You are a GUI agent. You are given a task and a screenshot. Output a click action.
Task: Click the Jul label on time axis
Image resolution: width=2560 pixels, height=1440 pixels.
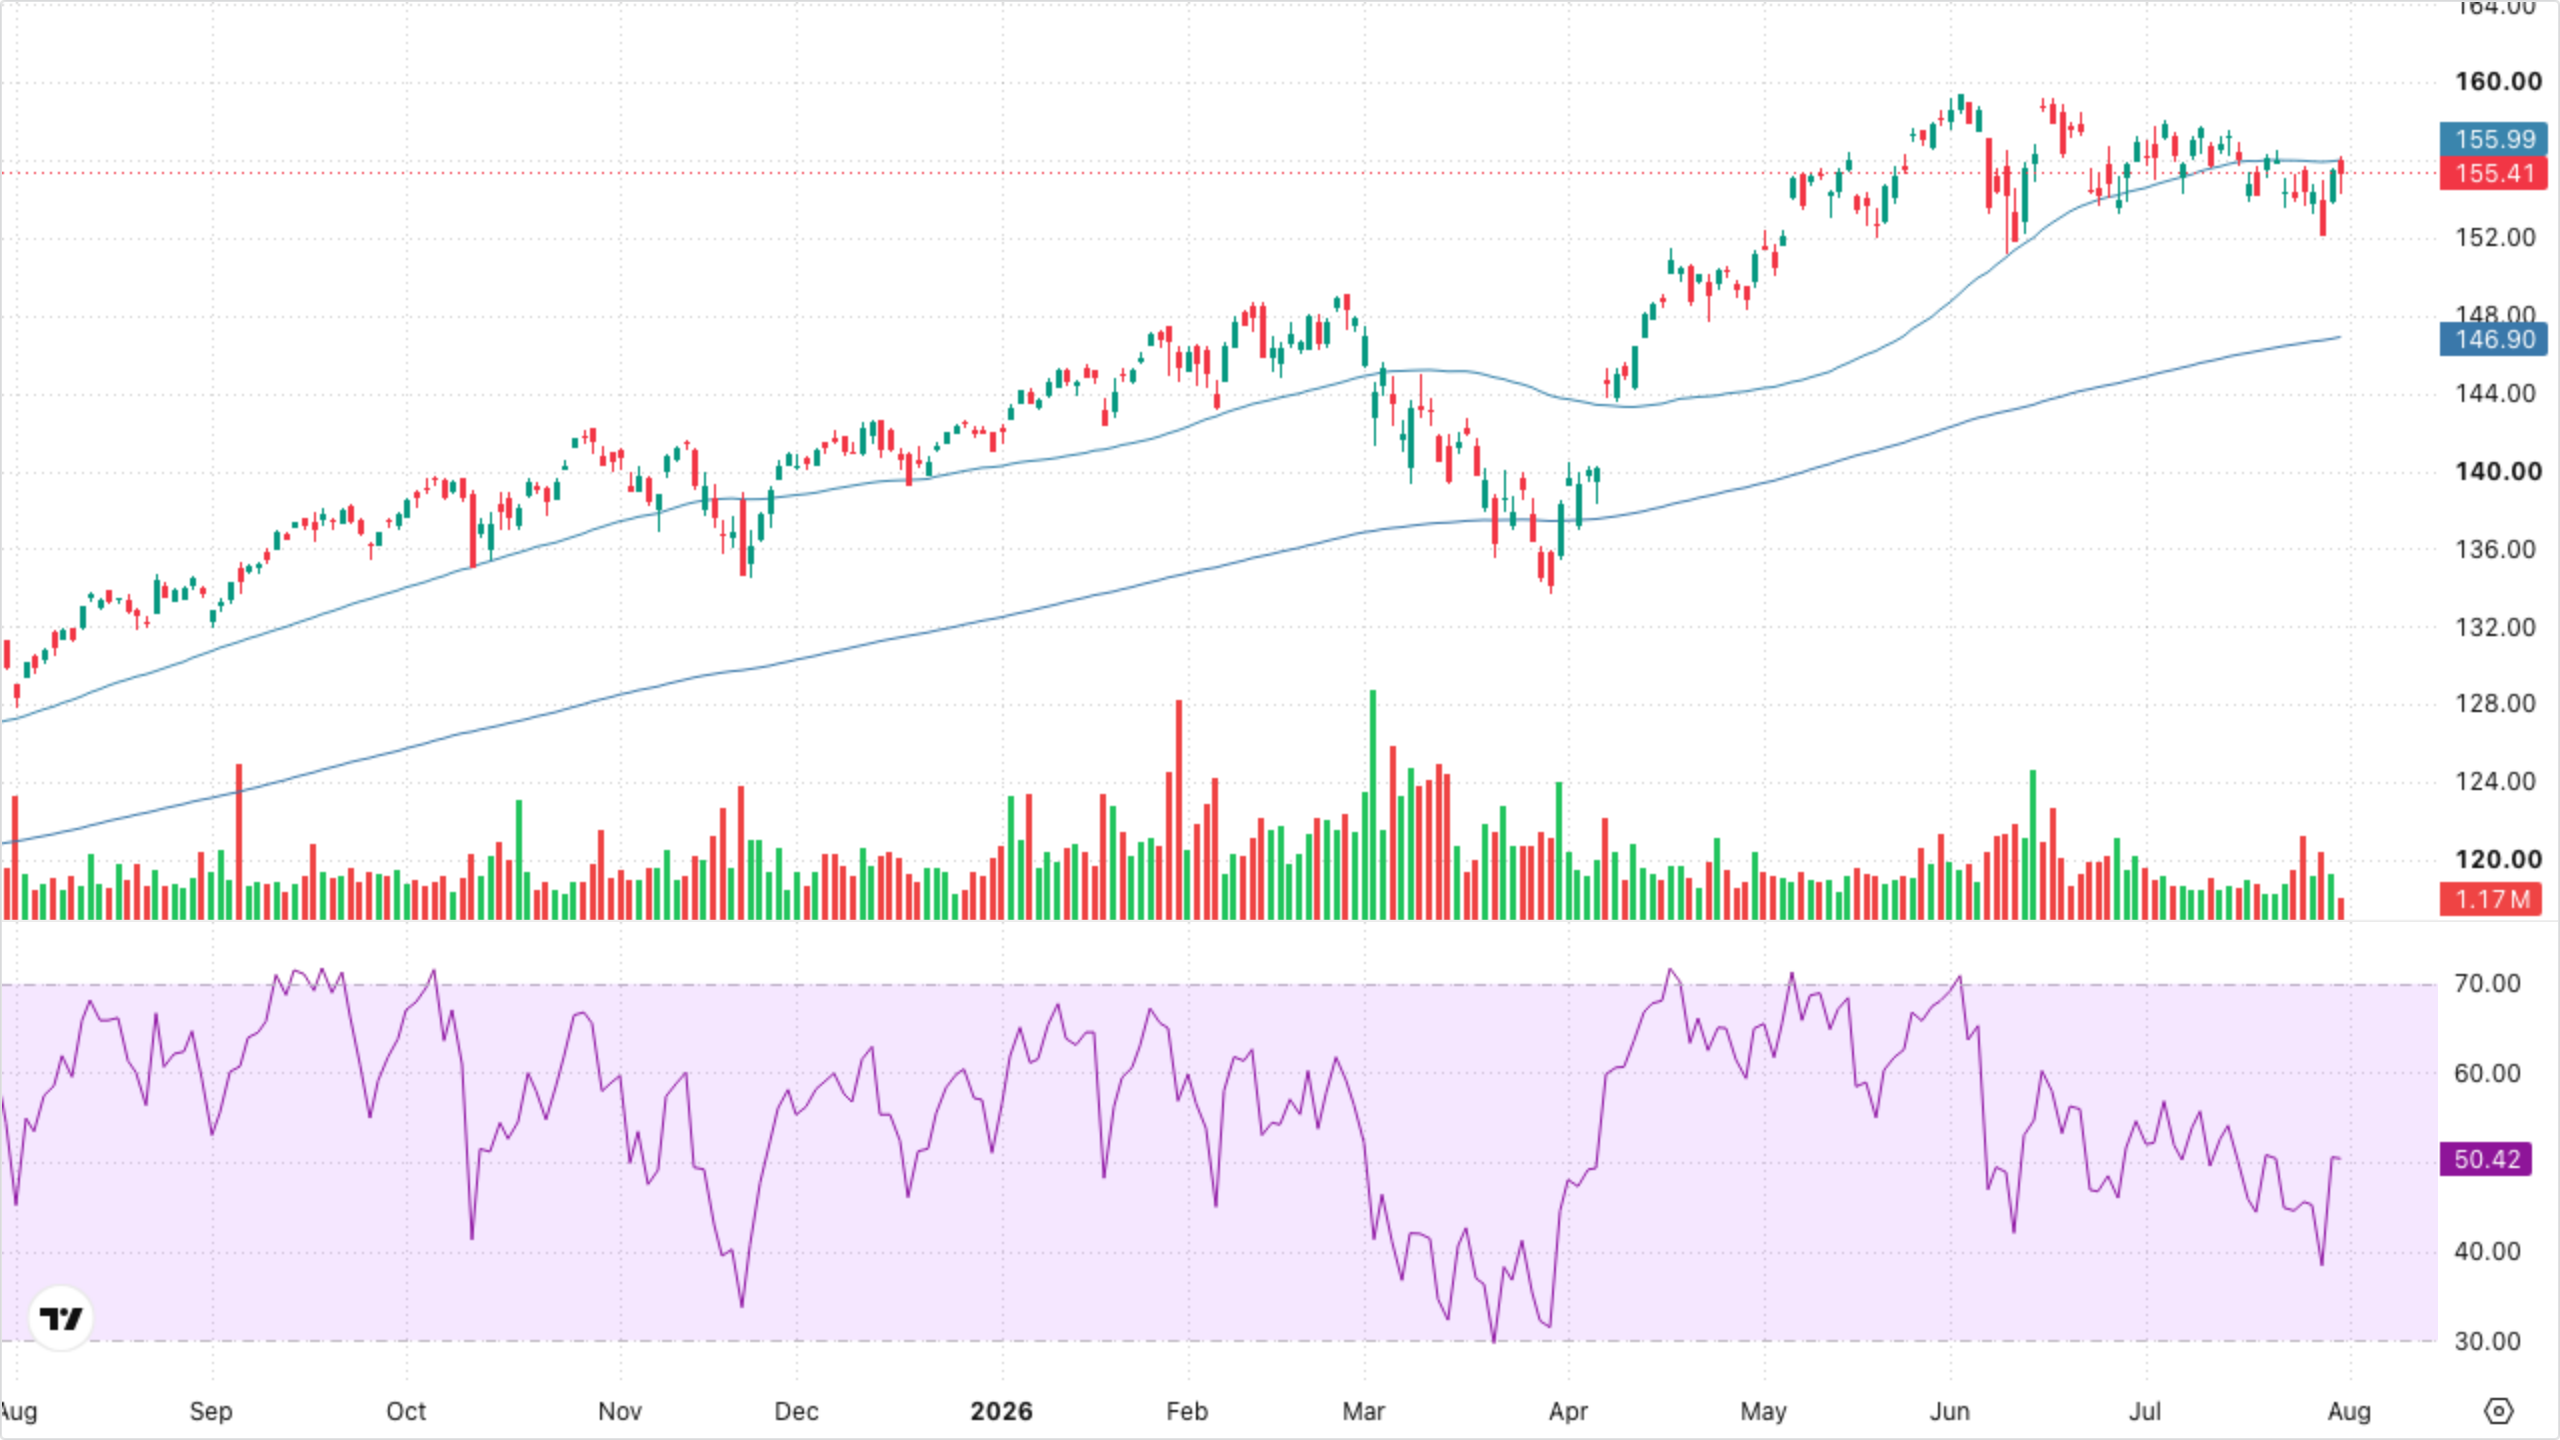2145,1411
